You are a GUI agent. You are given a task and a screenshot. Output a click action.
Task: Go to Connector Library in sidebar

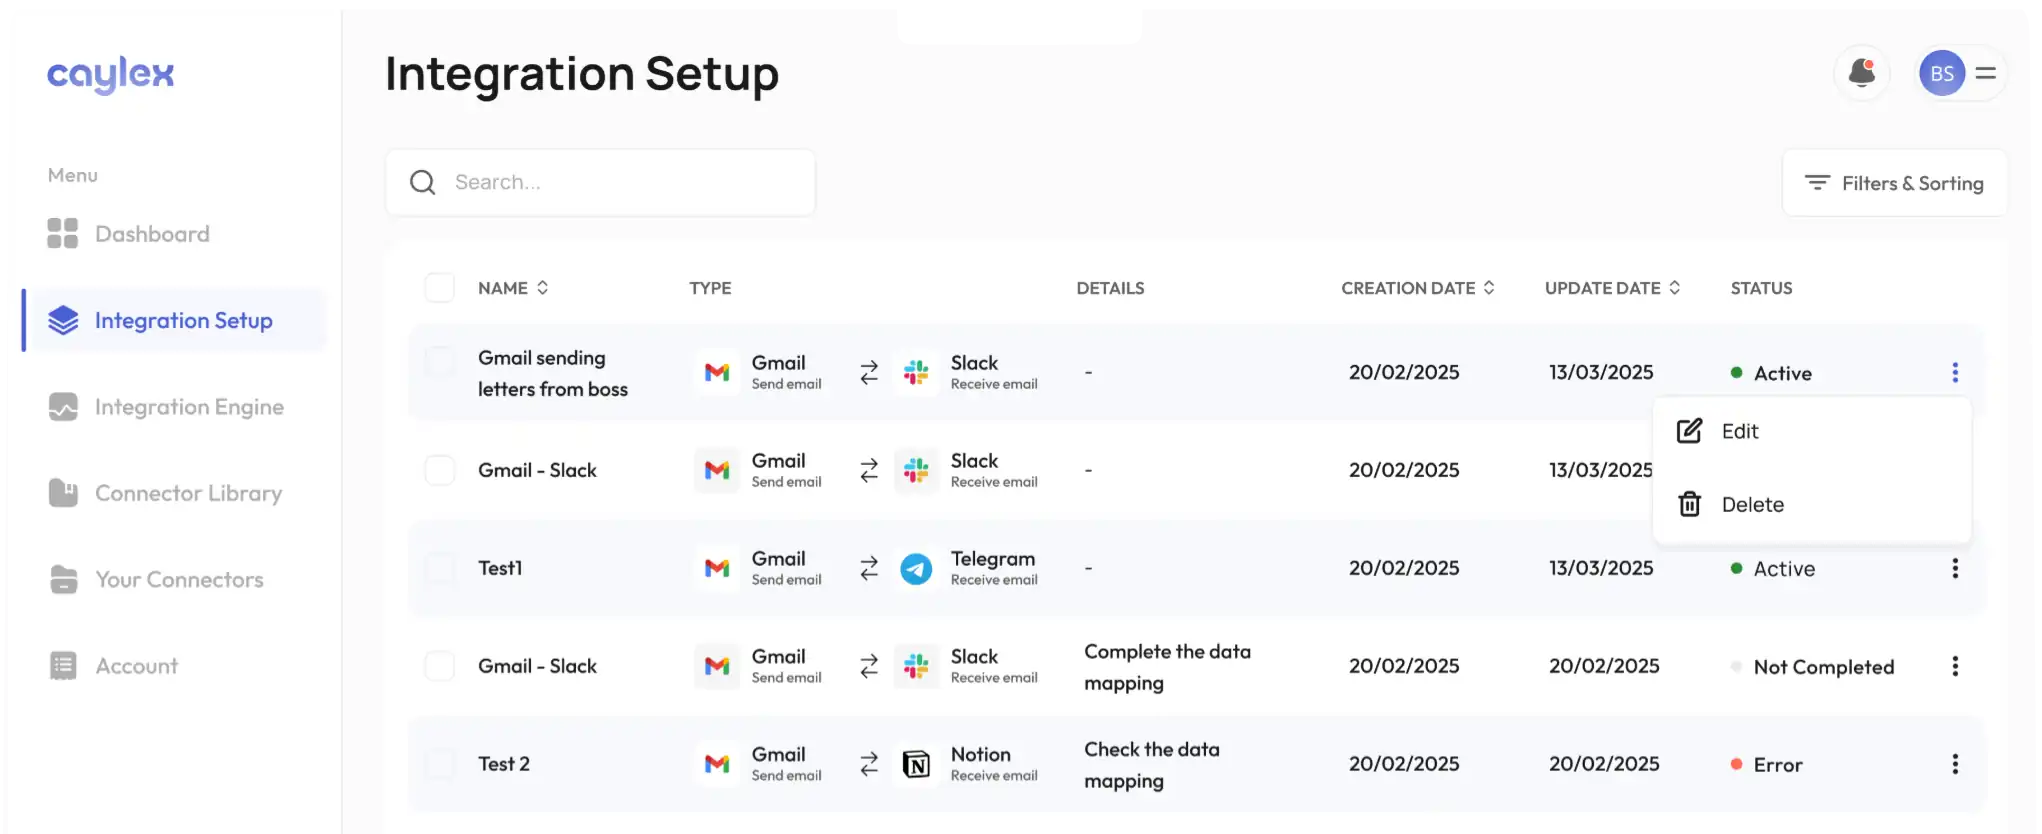point(187,493)
